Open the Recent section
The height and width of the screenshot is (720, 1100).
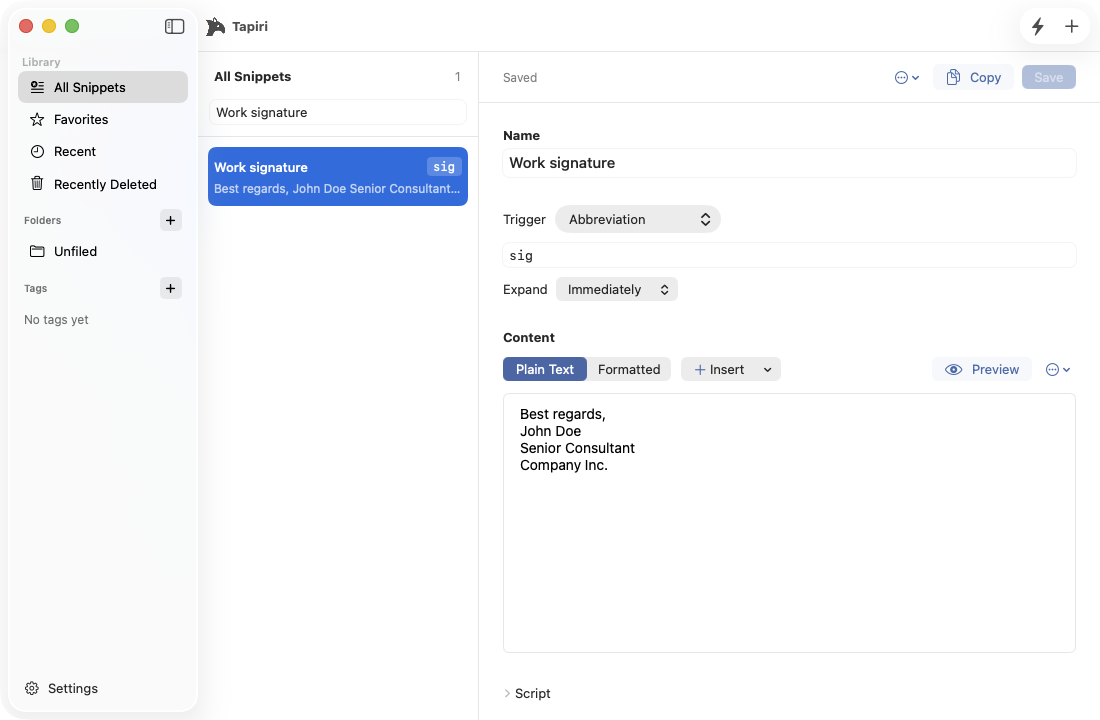tap(103, 152)
